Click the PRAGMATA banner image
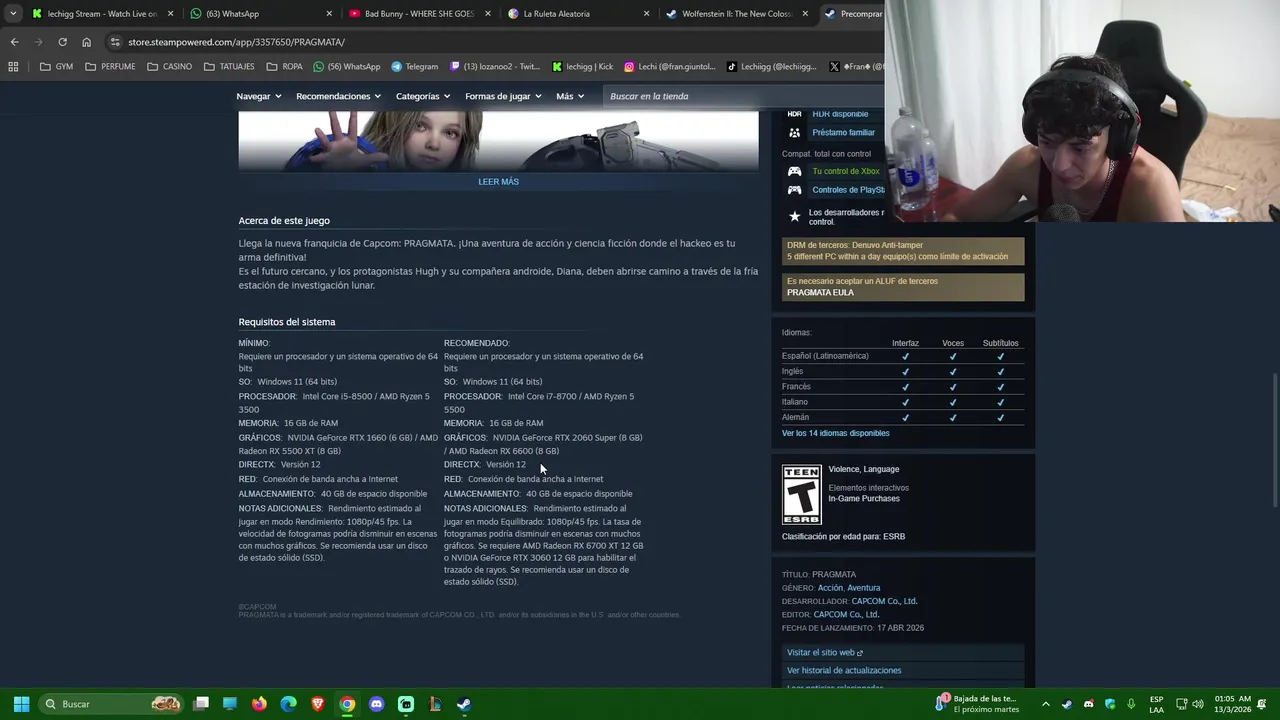Screen dimensions: 1280x720 [498, 142]
